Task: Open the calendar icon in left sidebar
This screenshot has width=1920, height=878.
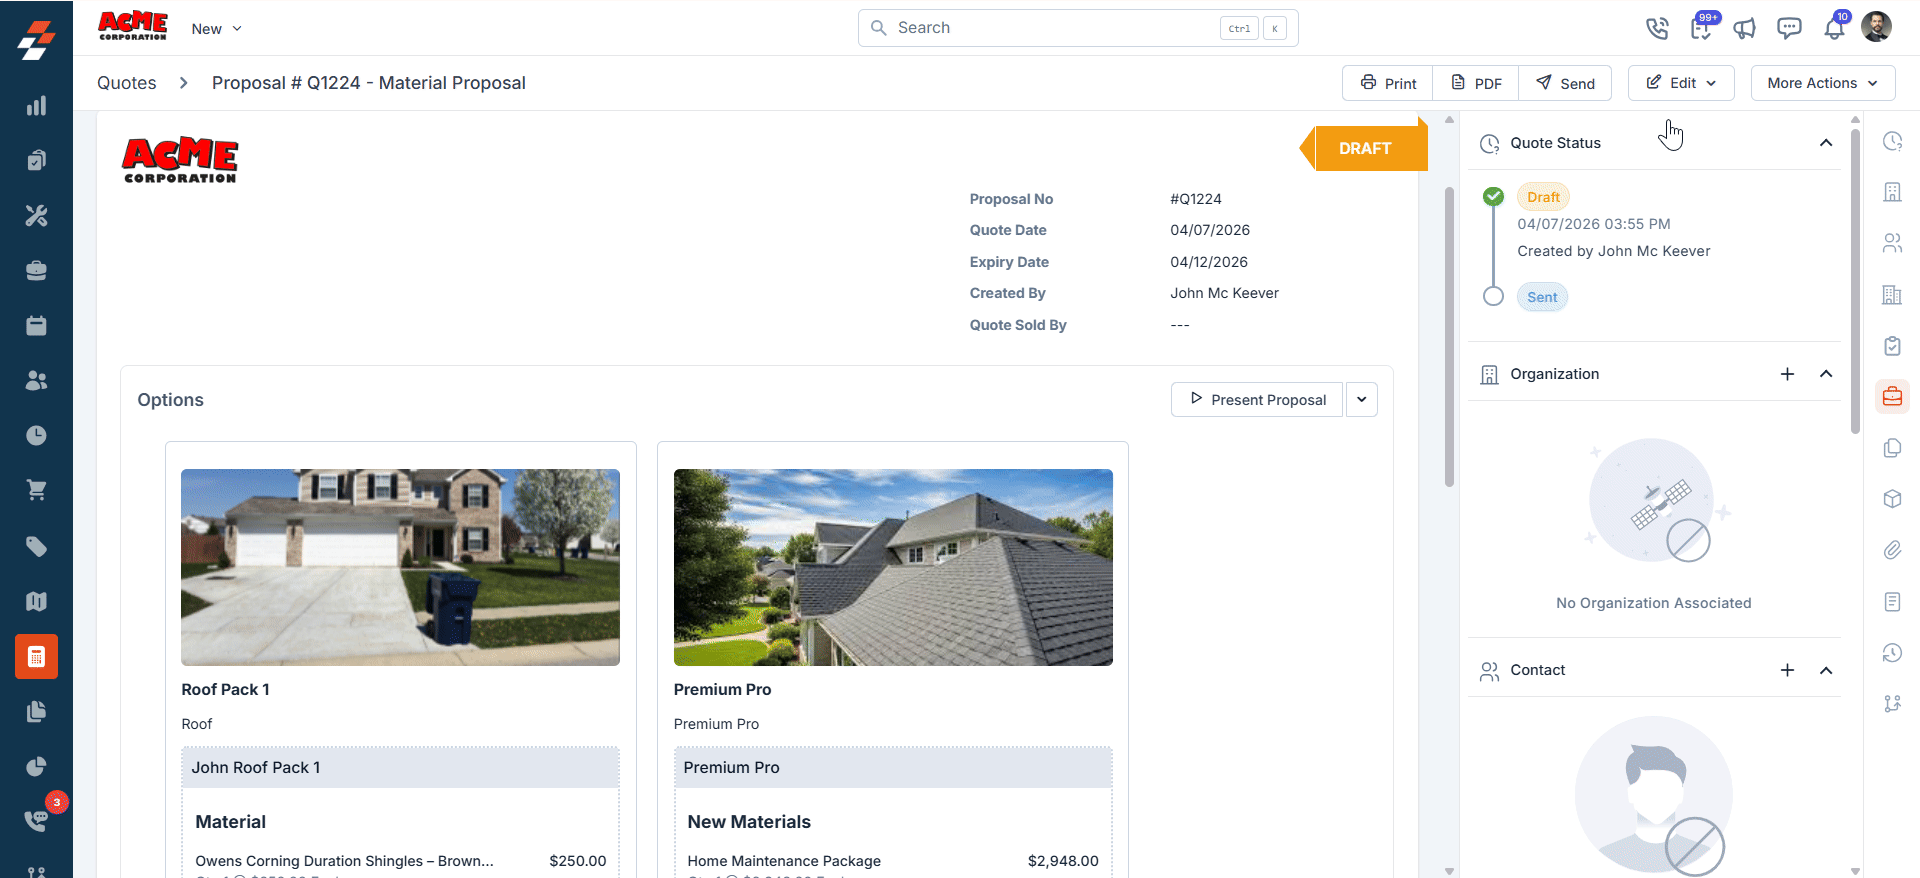Action: point(36,325)
